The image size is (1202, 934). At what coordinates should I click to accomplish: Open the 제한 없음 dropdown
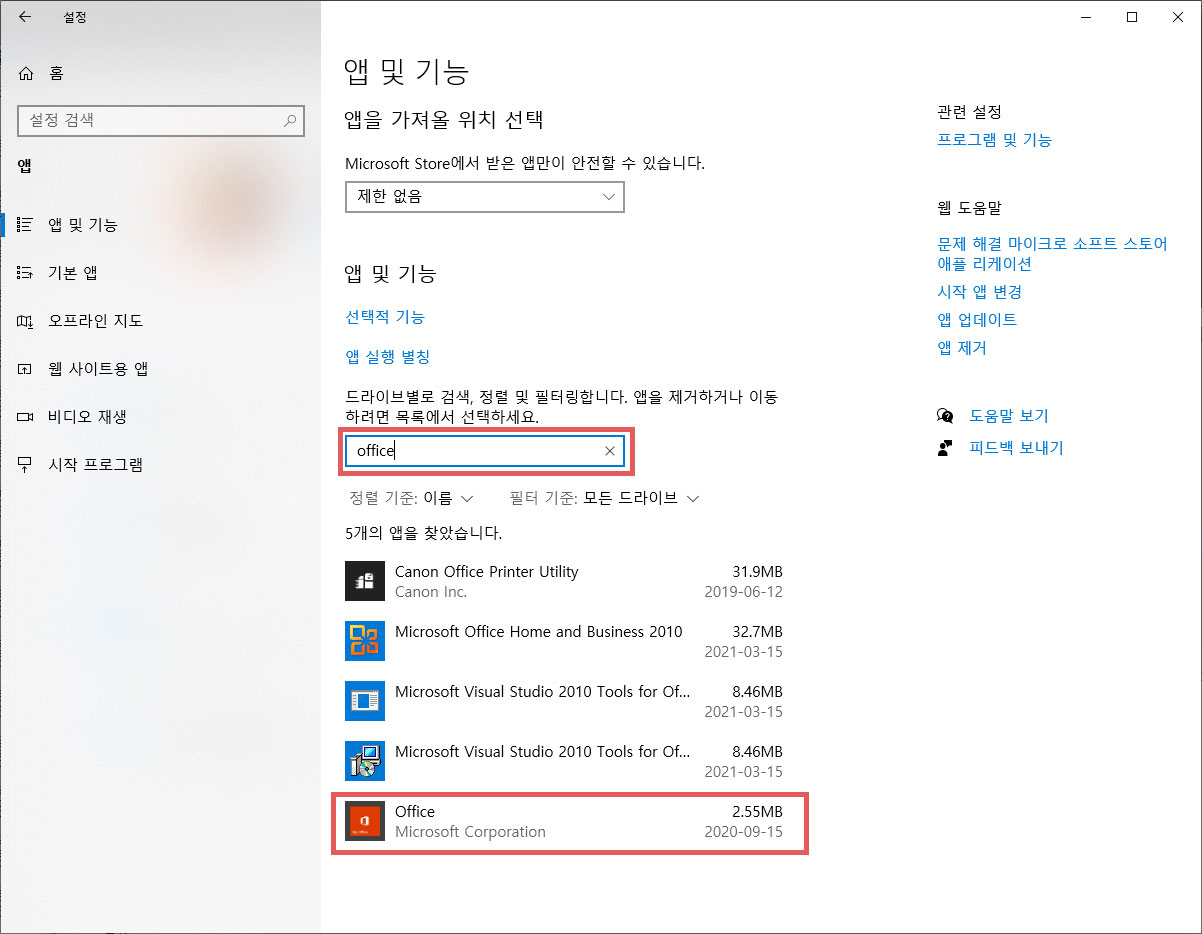coord(485,197)
